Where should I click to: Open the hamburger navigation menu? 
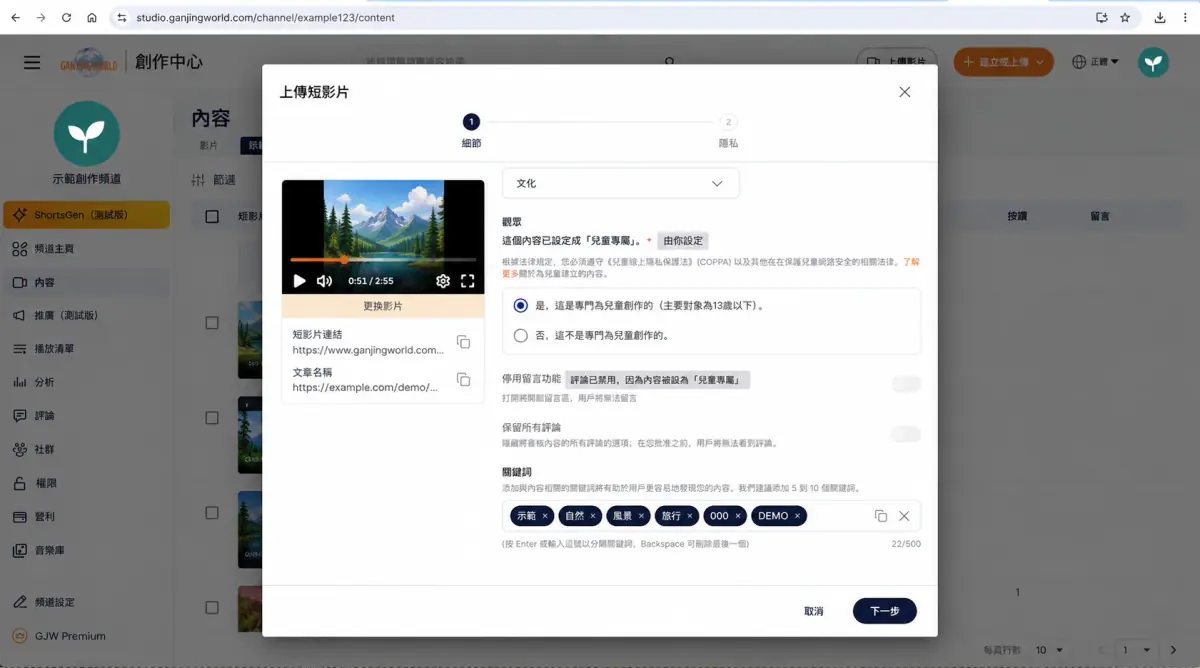coord(32,62)
